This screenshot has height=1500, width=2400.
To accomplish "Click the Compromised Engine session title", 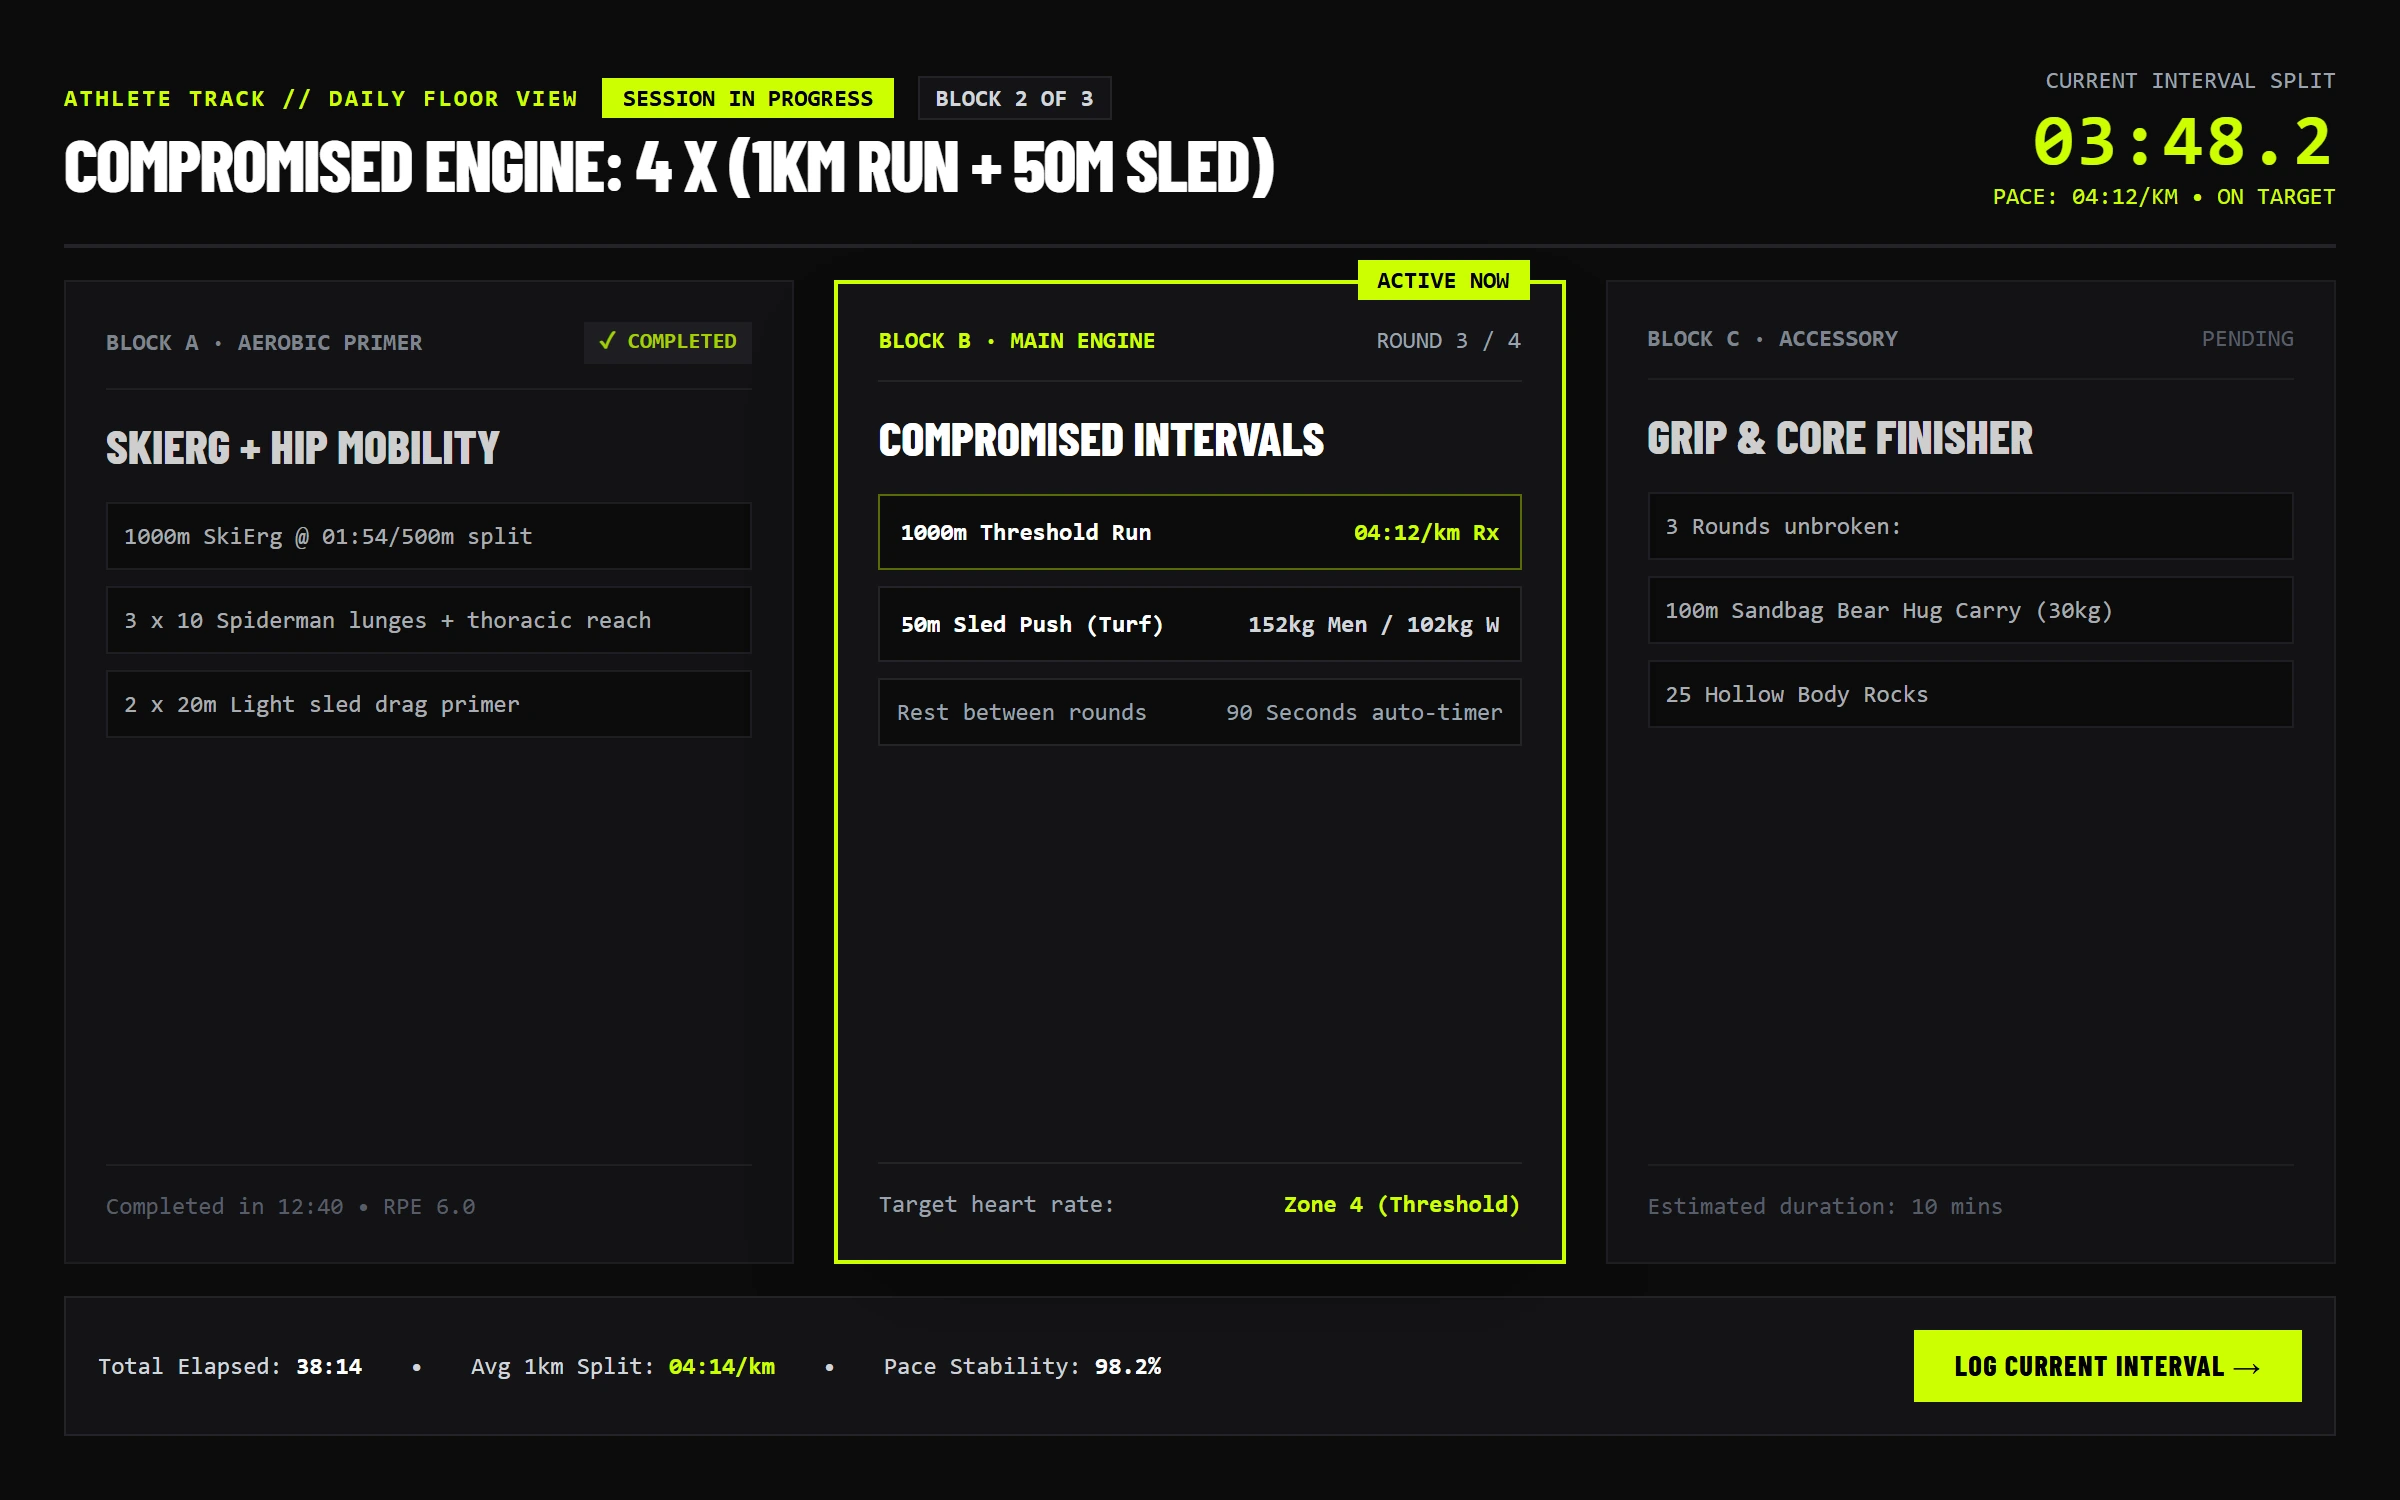I will click(669, 166).
